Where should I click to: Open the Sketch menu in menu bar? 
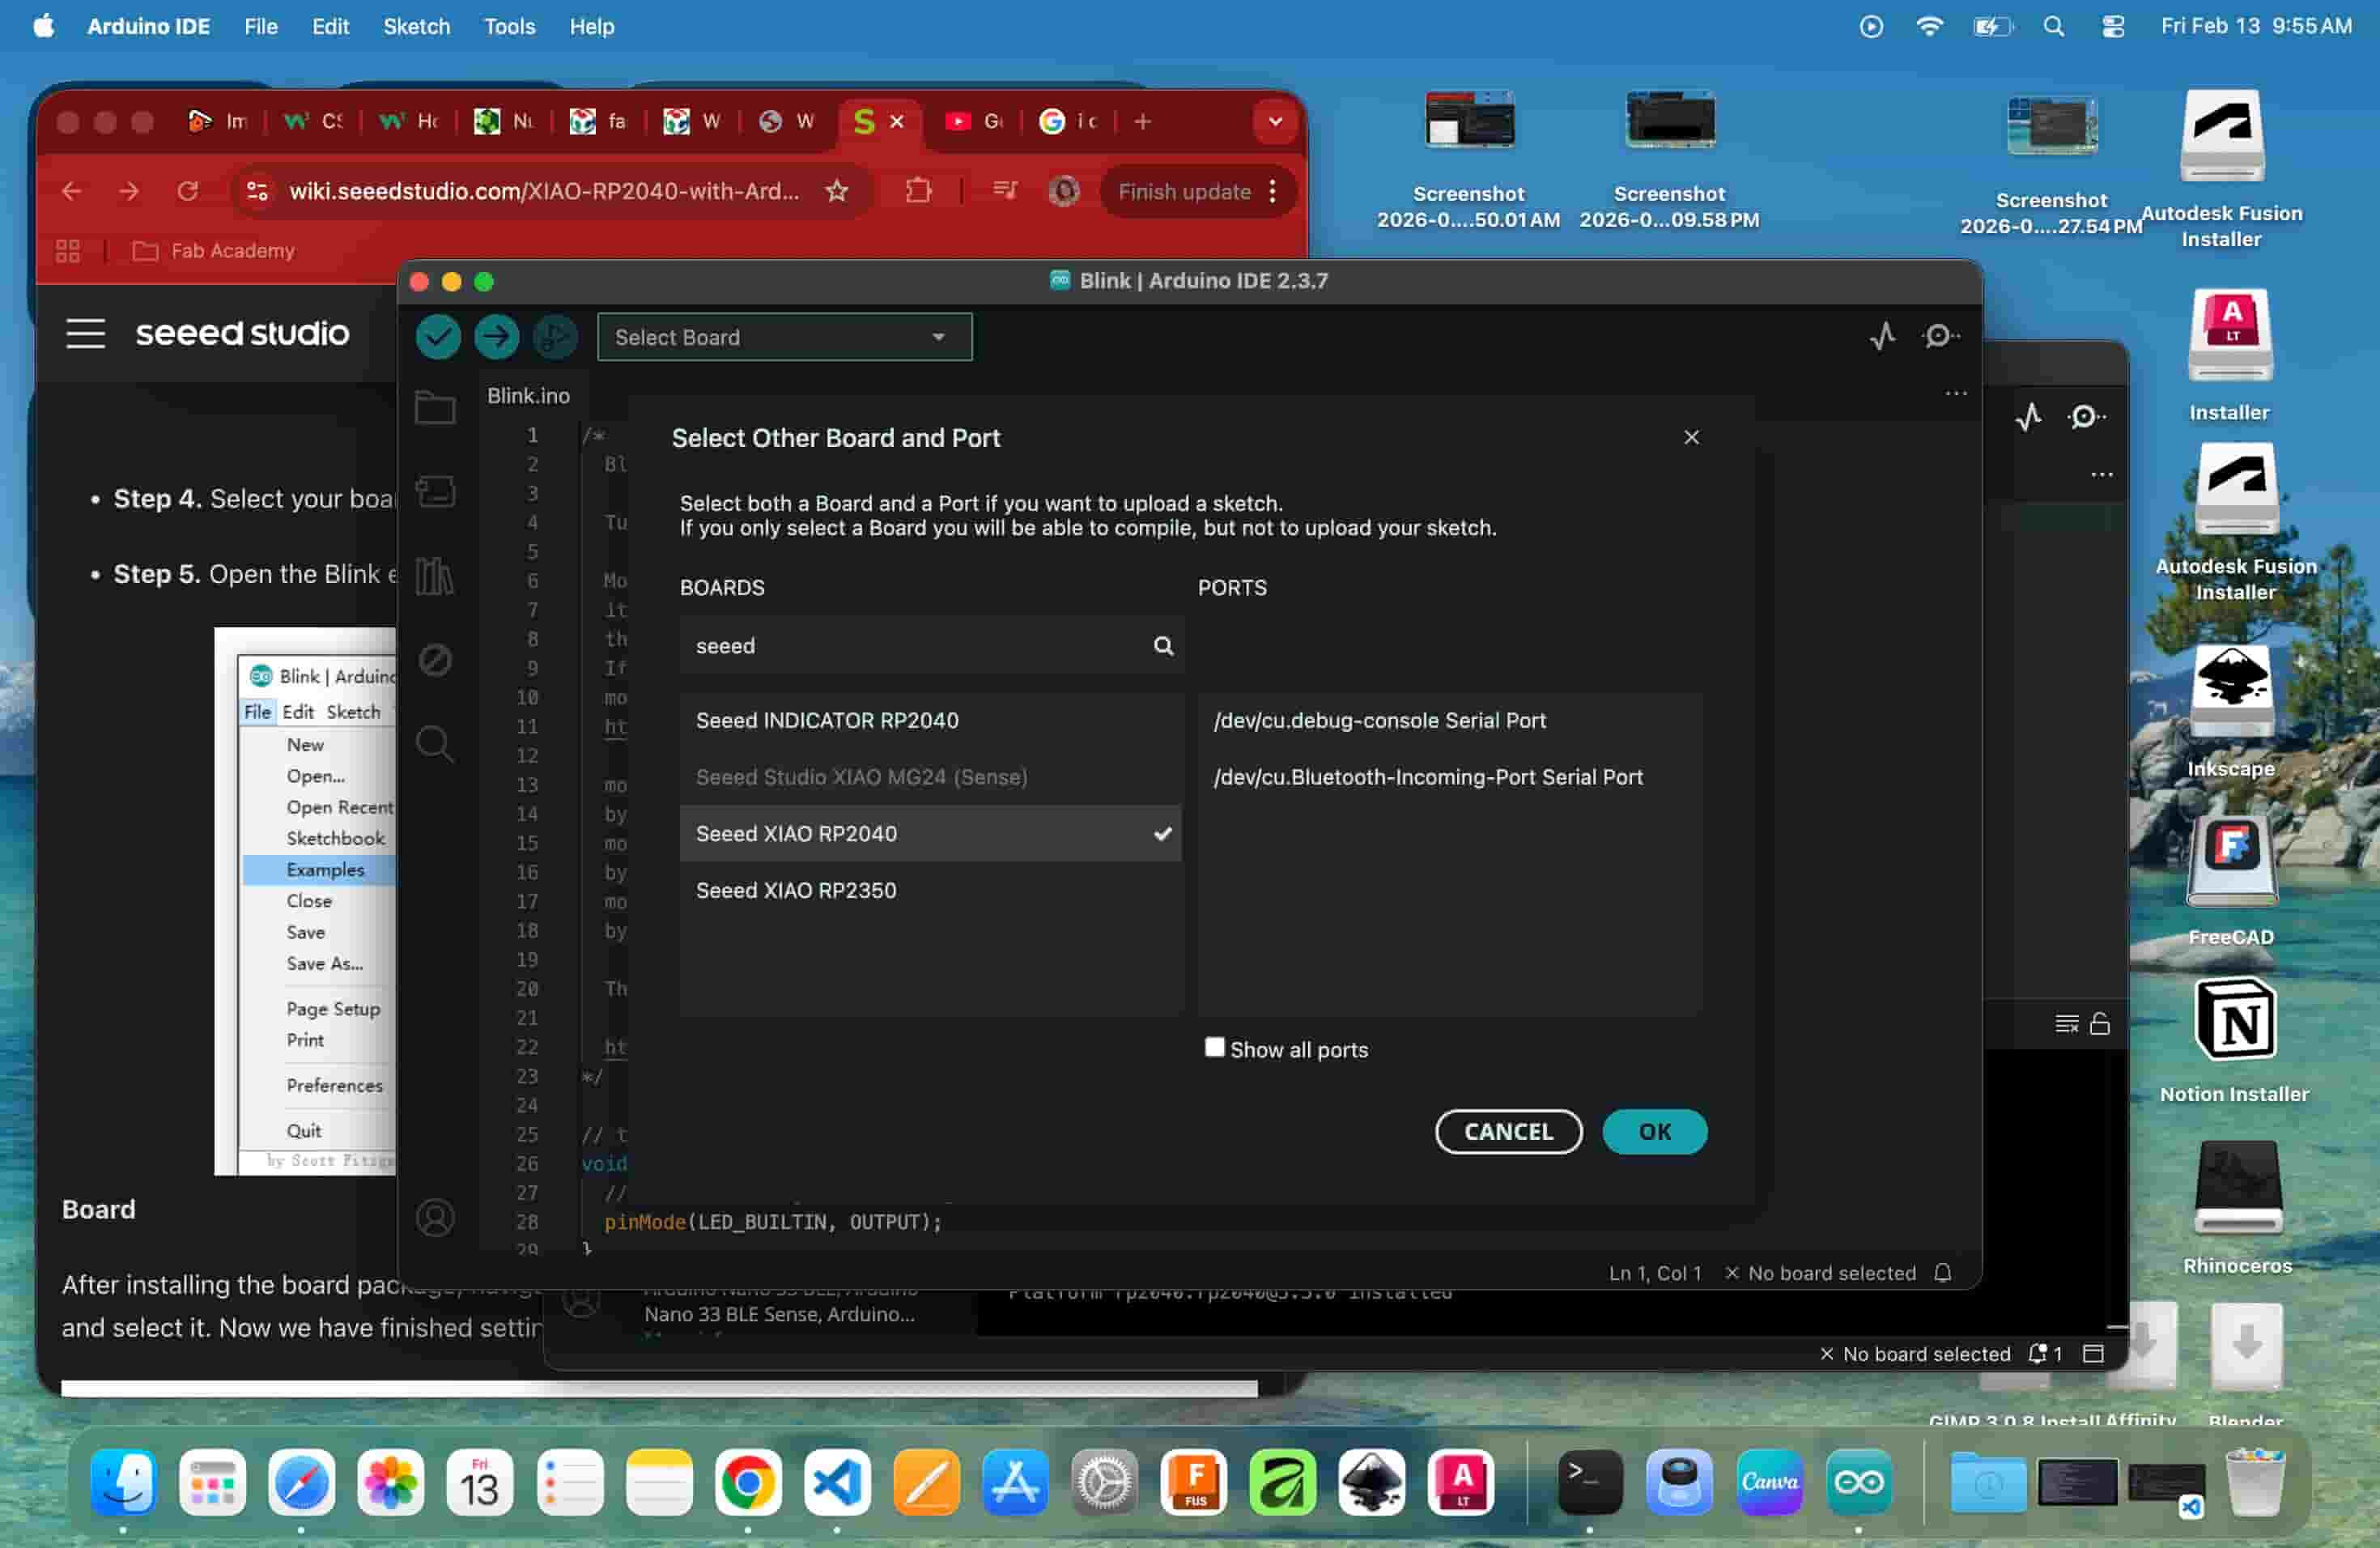point(416,26)
